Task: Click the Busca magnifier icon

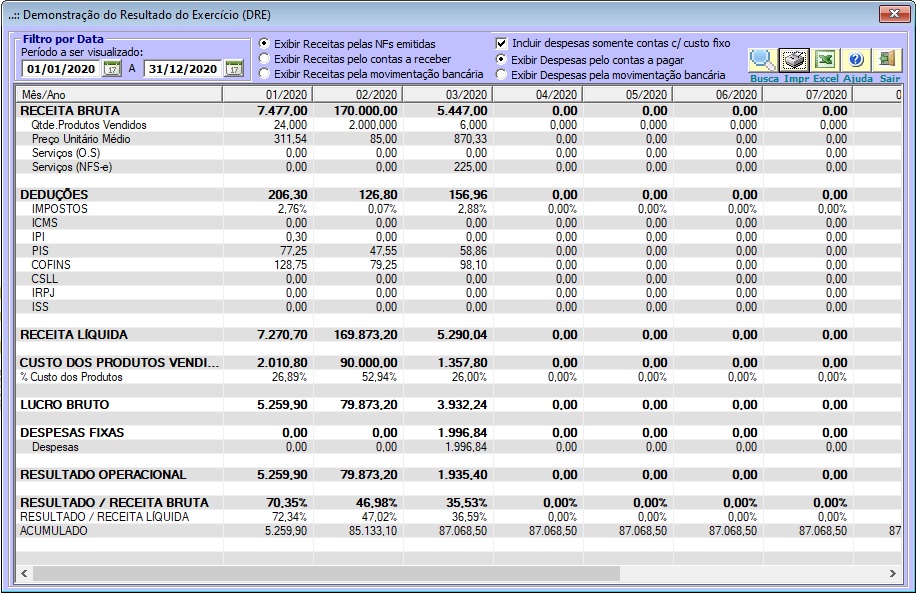Action: point(762,60)
